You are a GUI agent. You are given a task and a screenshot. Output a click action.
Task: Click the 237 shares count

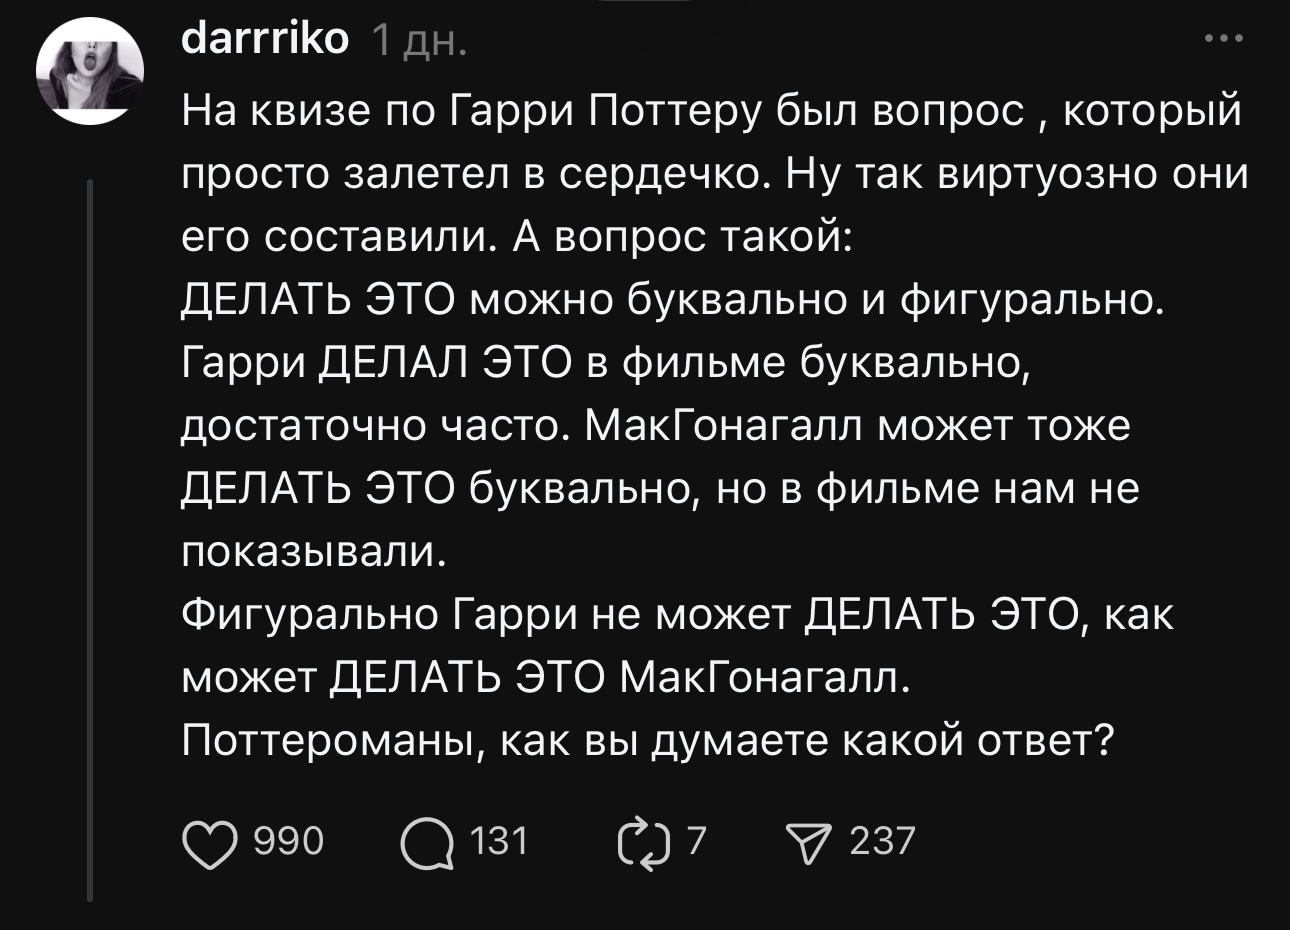[x=882, y=842]
